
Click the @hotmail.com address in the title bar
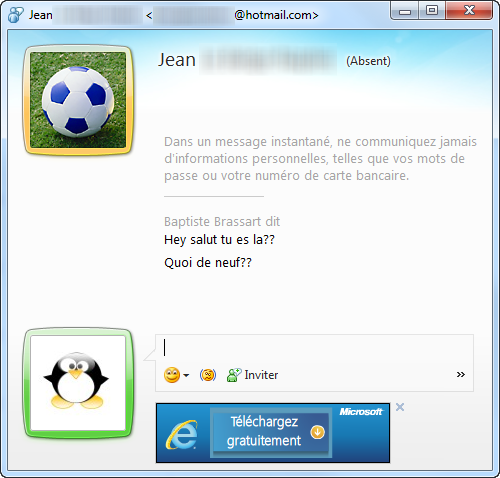coord(276,15)
